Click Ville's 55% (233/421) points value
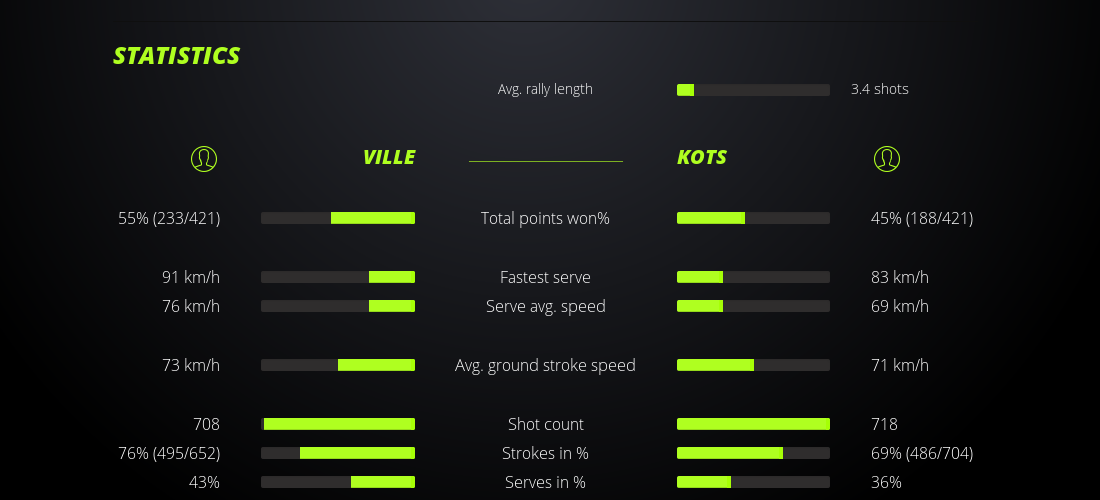 [x=169, y=218]
